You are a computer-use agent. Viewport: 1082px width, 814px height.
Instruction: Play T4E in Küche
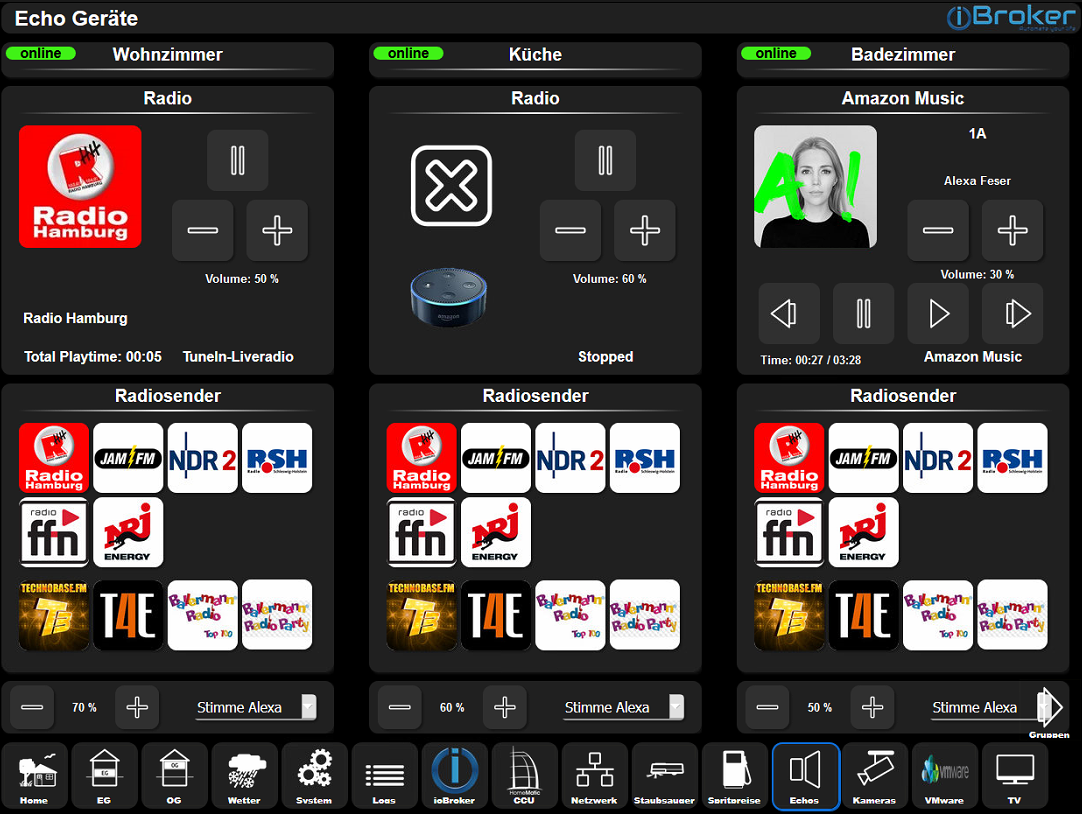(496, 615)
